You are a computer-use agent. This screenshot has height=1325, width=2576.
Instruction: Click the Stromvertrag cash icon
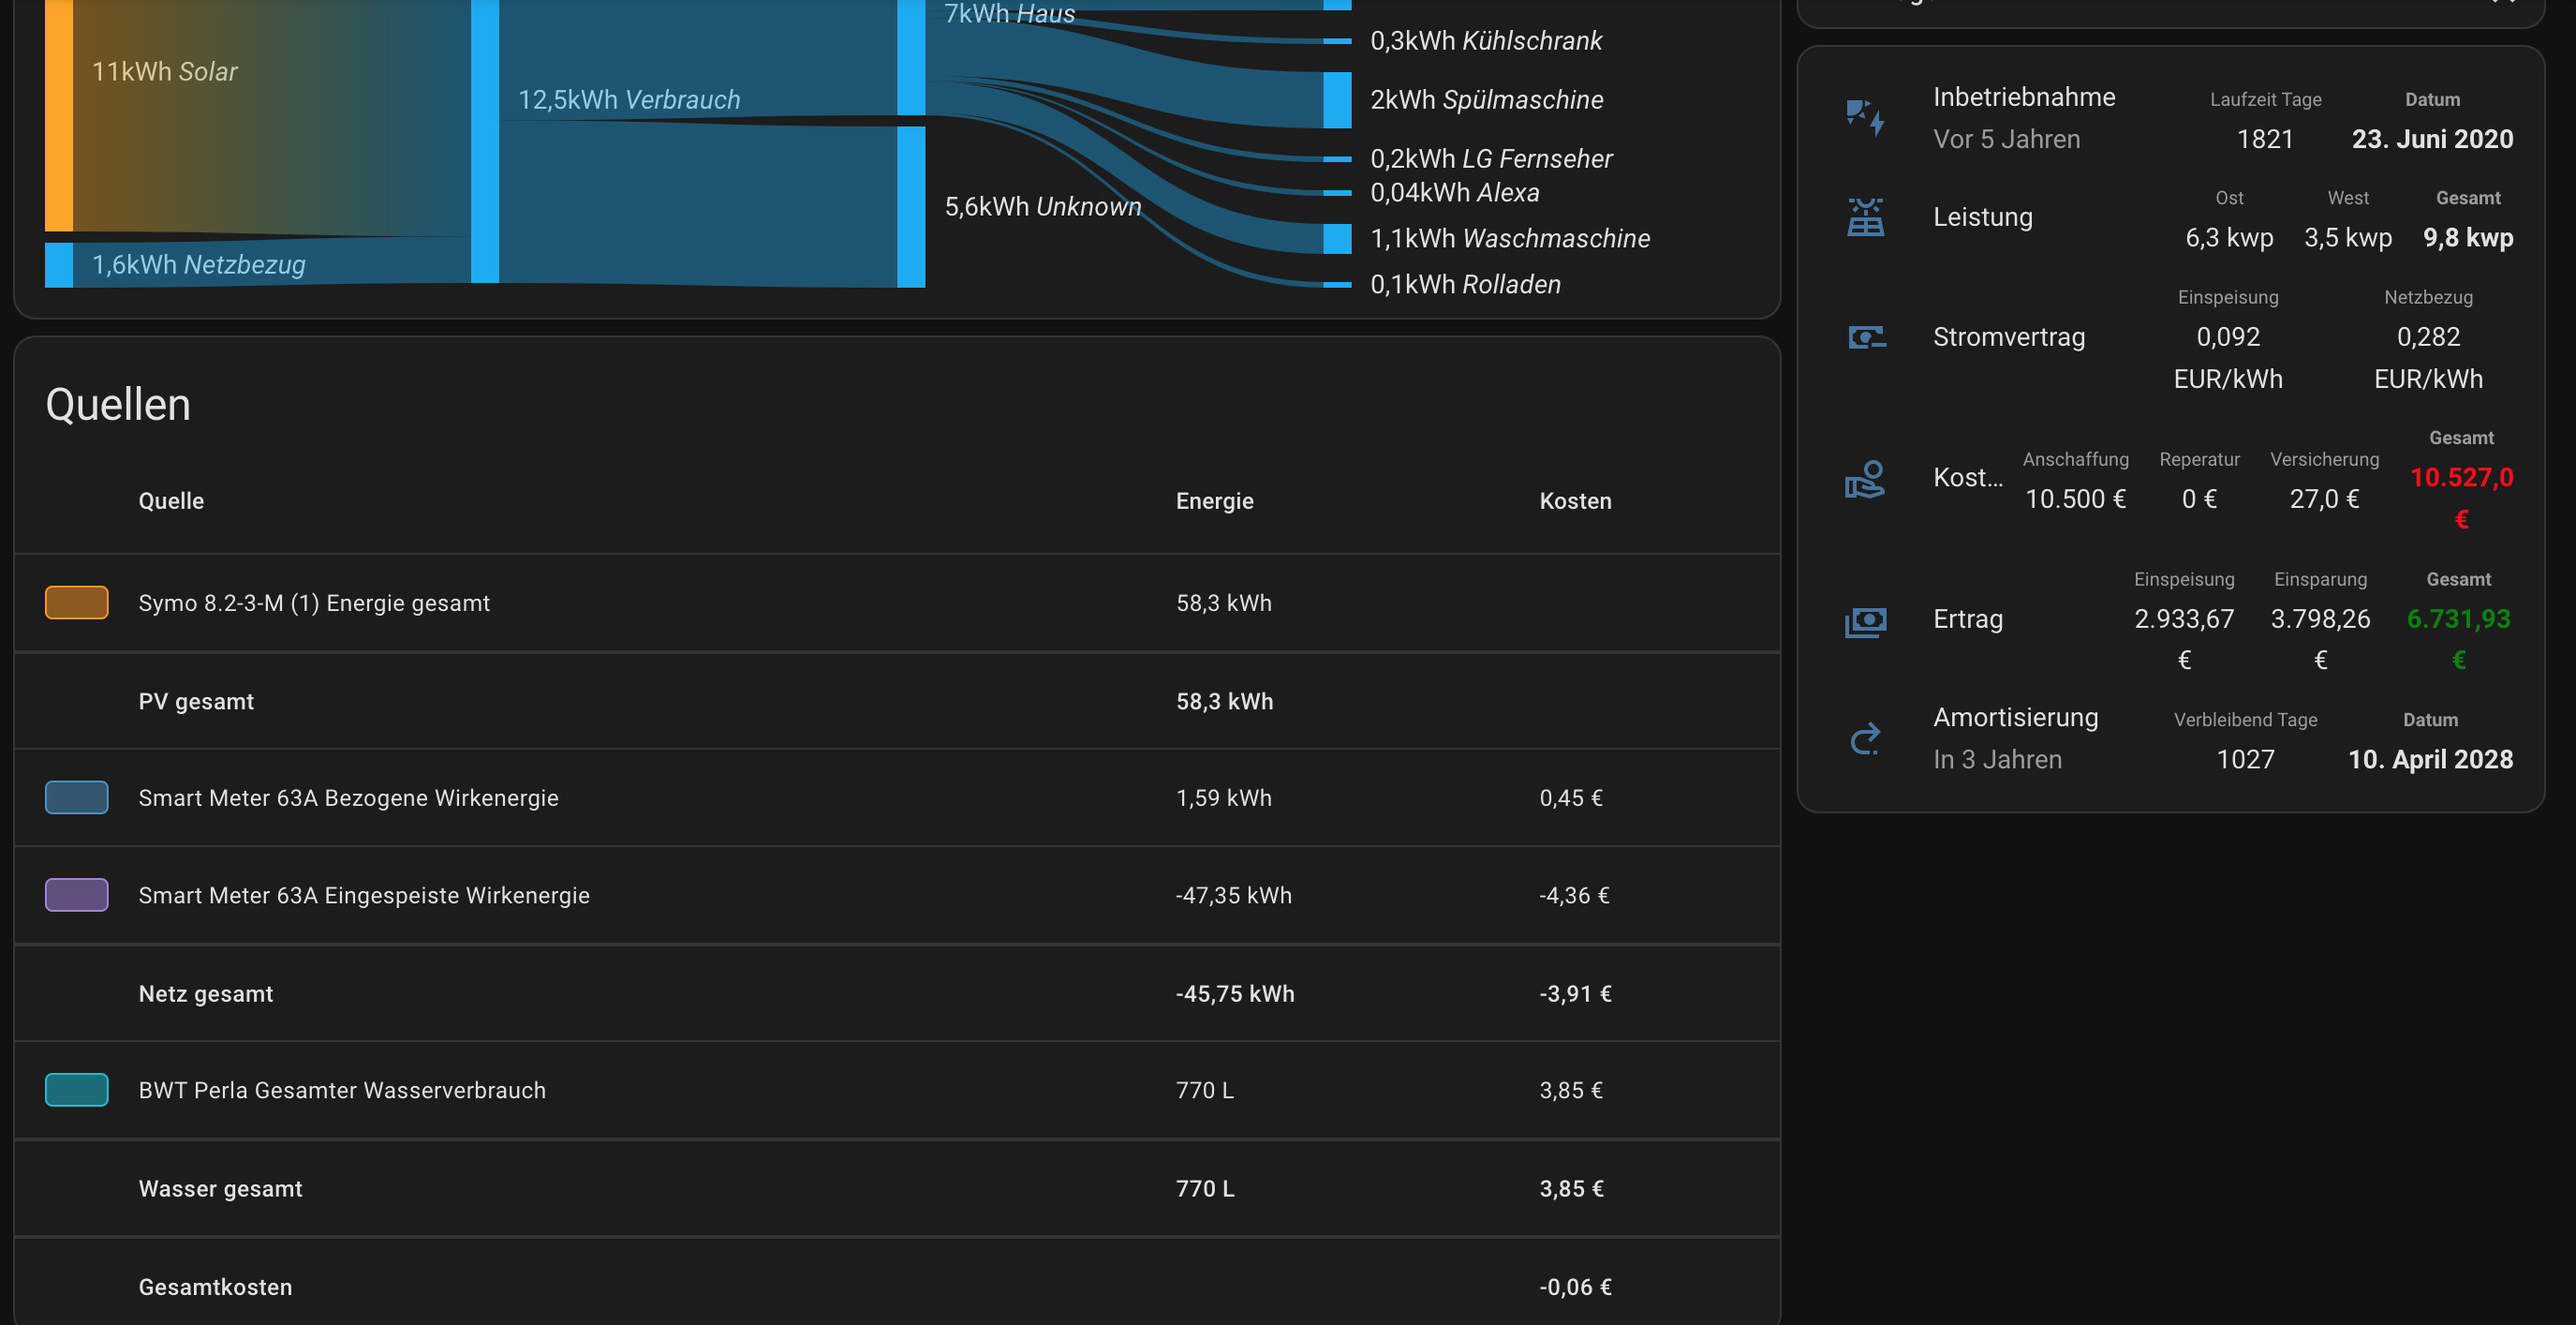tap(1865, 337)
